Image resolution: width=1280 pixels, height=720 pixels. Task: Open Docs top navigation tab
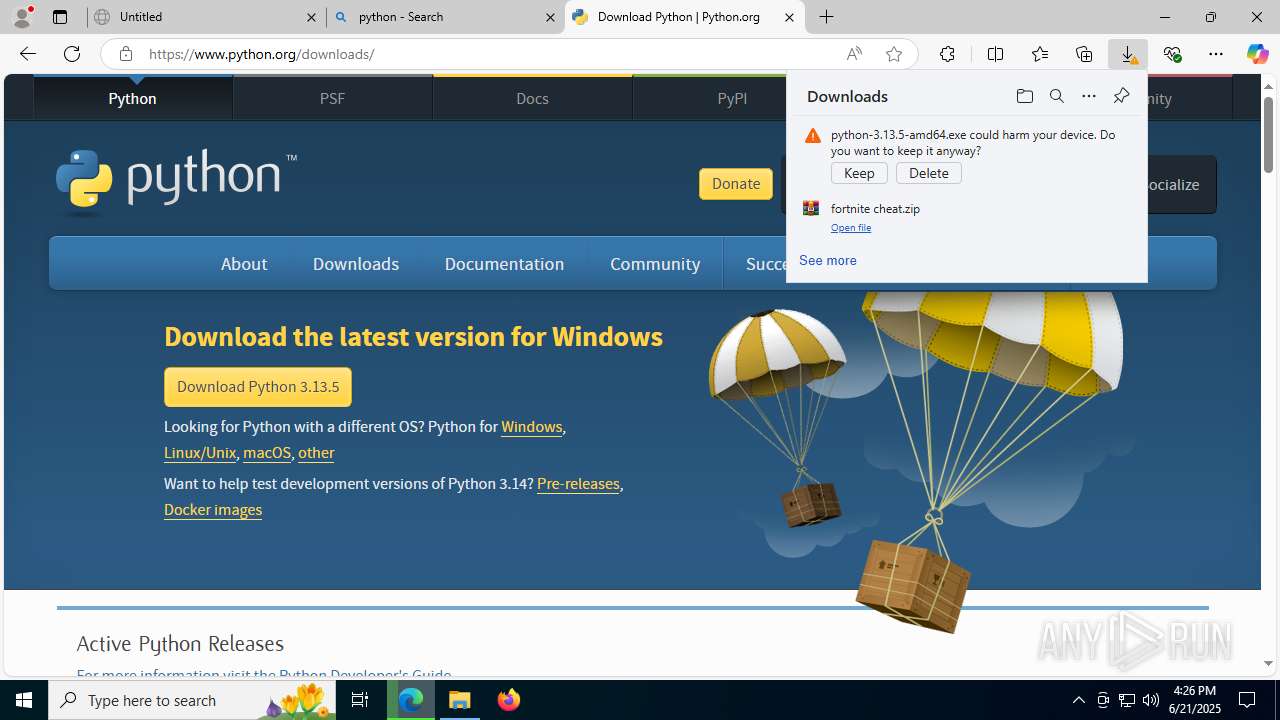[x=532, y=98]
